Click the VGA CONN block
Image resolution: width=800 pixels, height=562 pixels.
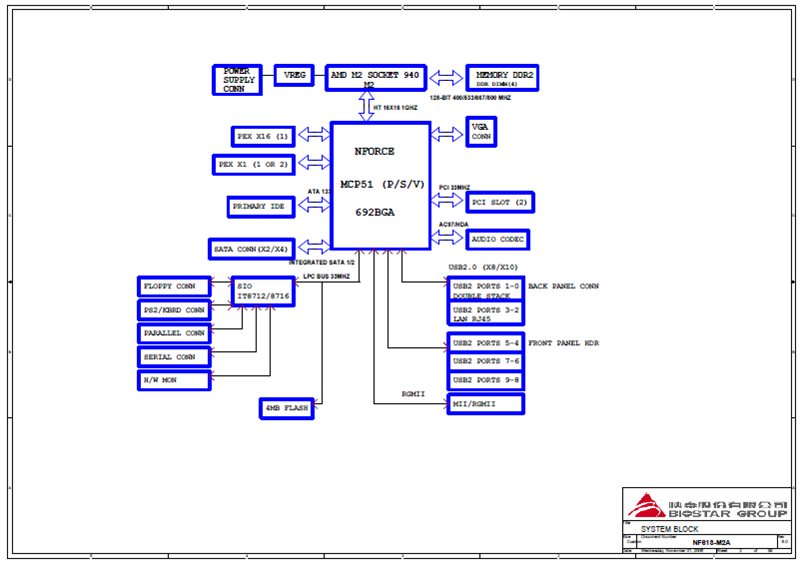481,133
